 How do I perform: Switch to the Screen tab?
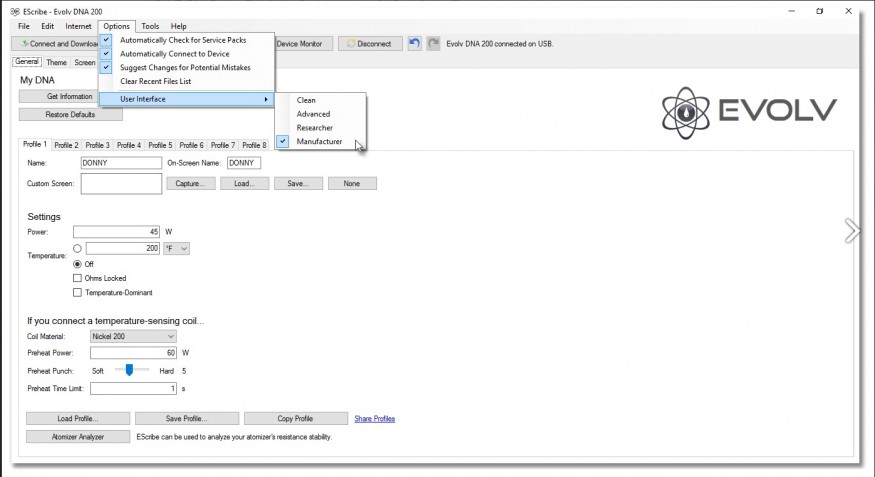coord(85,62)
